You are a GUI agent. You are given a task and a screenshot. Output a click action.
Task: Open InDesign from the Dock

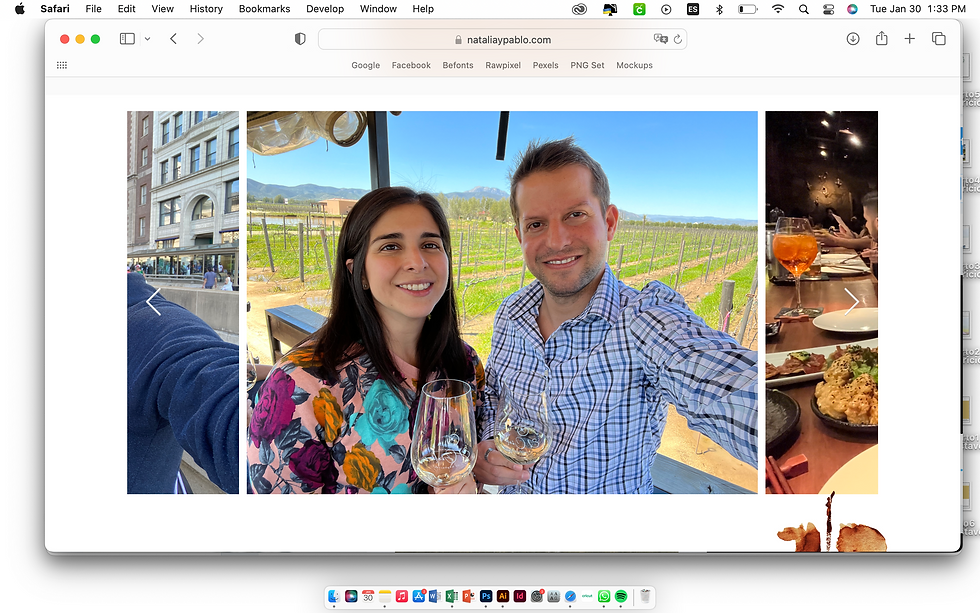(x=519, y=596)
